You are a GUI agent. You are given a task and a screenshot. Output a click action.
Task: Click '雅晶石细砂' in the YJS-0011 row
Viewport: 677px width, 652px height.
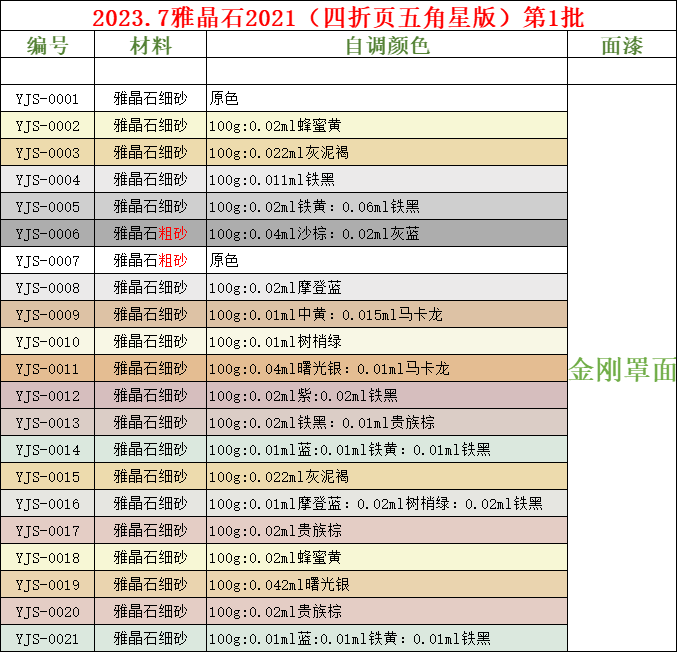(151, 368)
